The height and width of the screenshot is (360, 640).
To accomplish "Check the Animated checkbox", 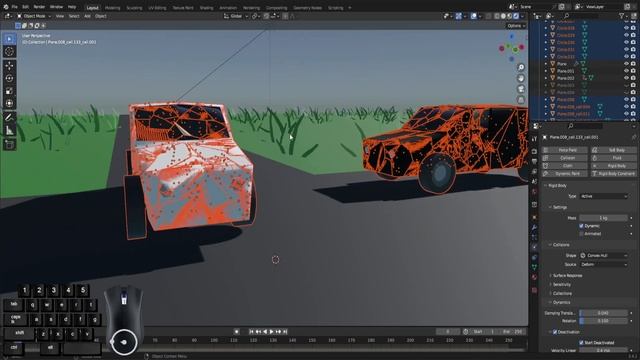I will click(581, 234).
